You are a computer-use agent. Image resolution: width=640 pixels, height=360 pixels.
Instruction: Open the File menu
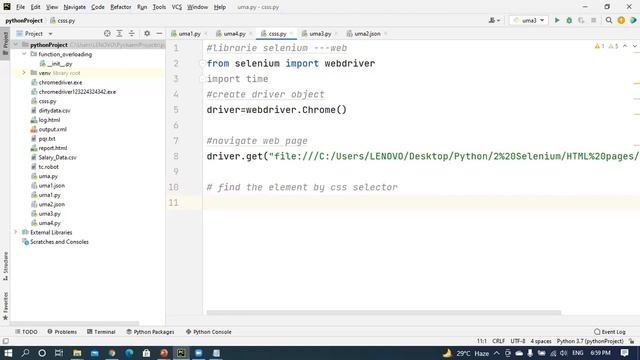coord(20,7)
